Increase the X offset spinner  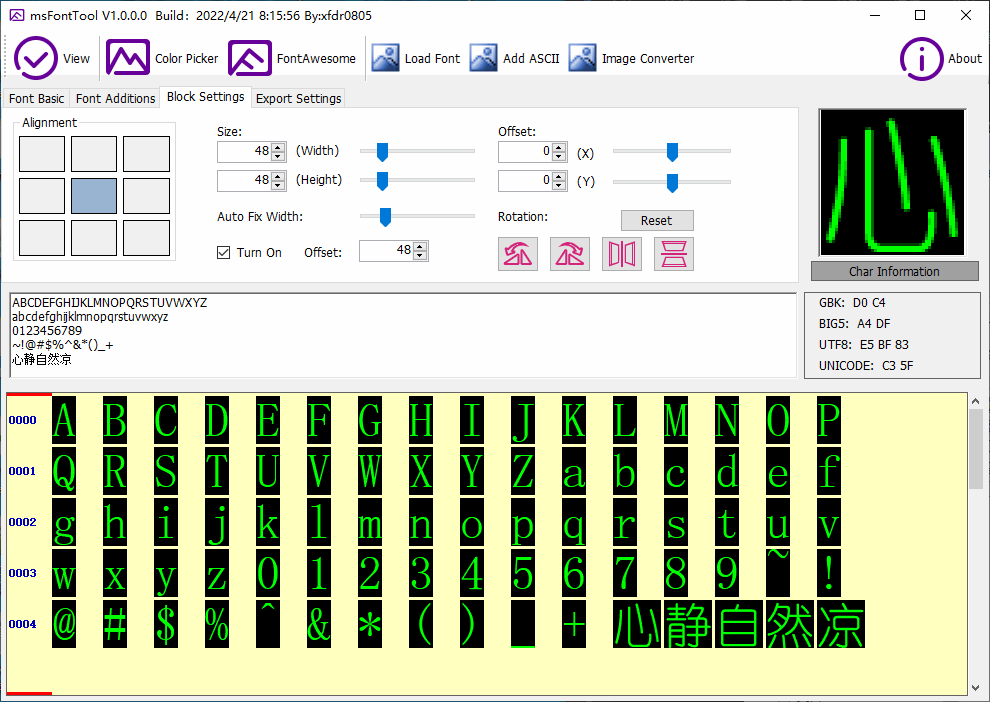(559, 147)
